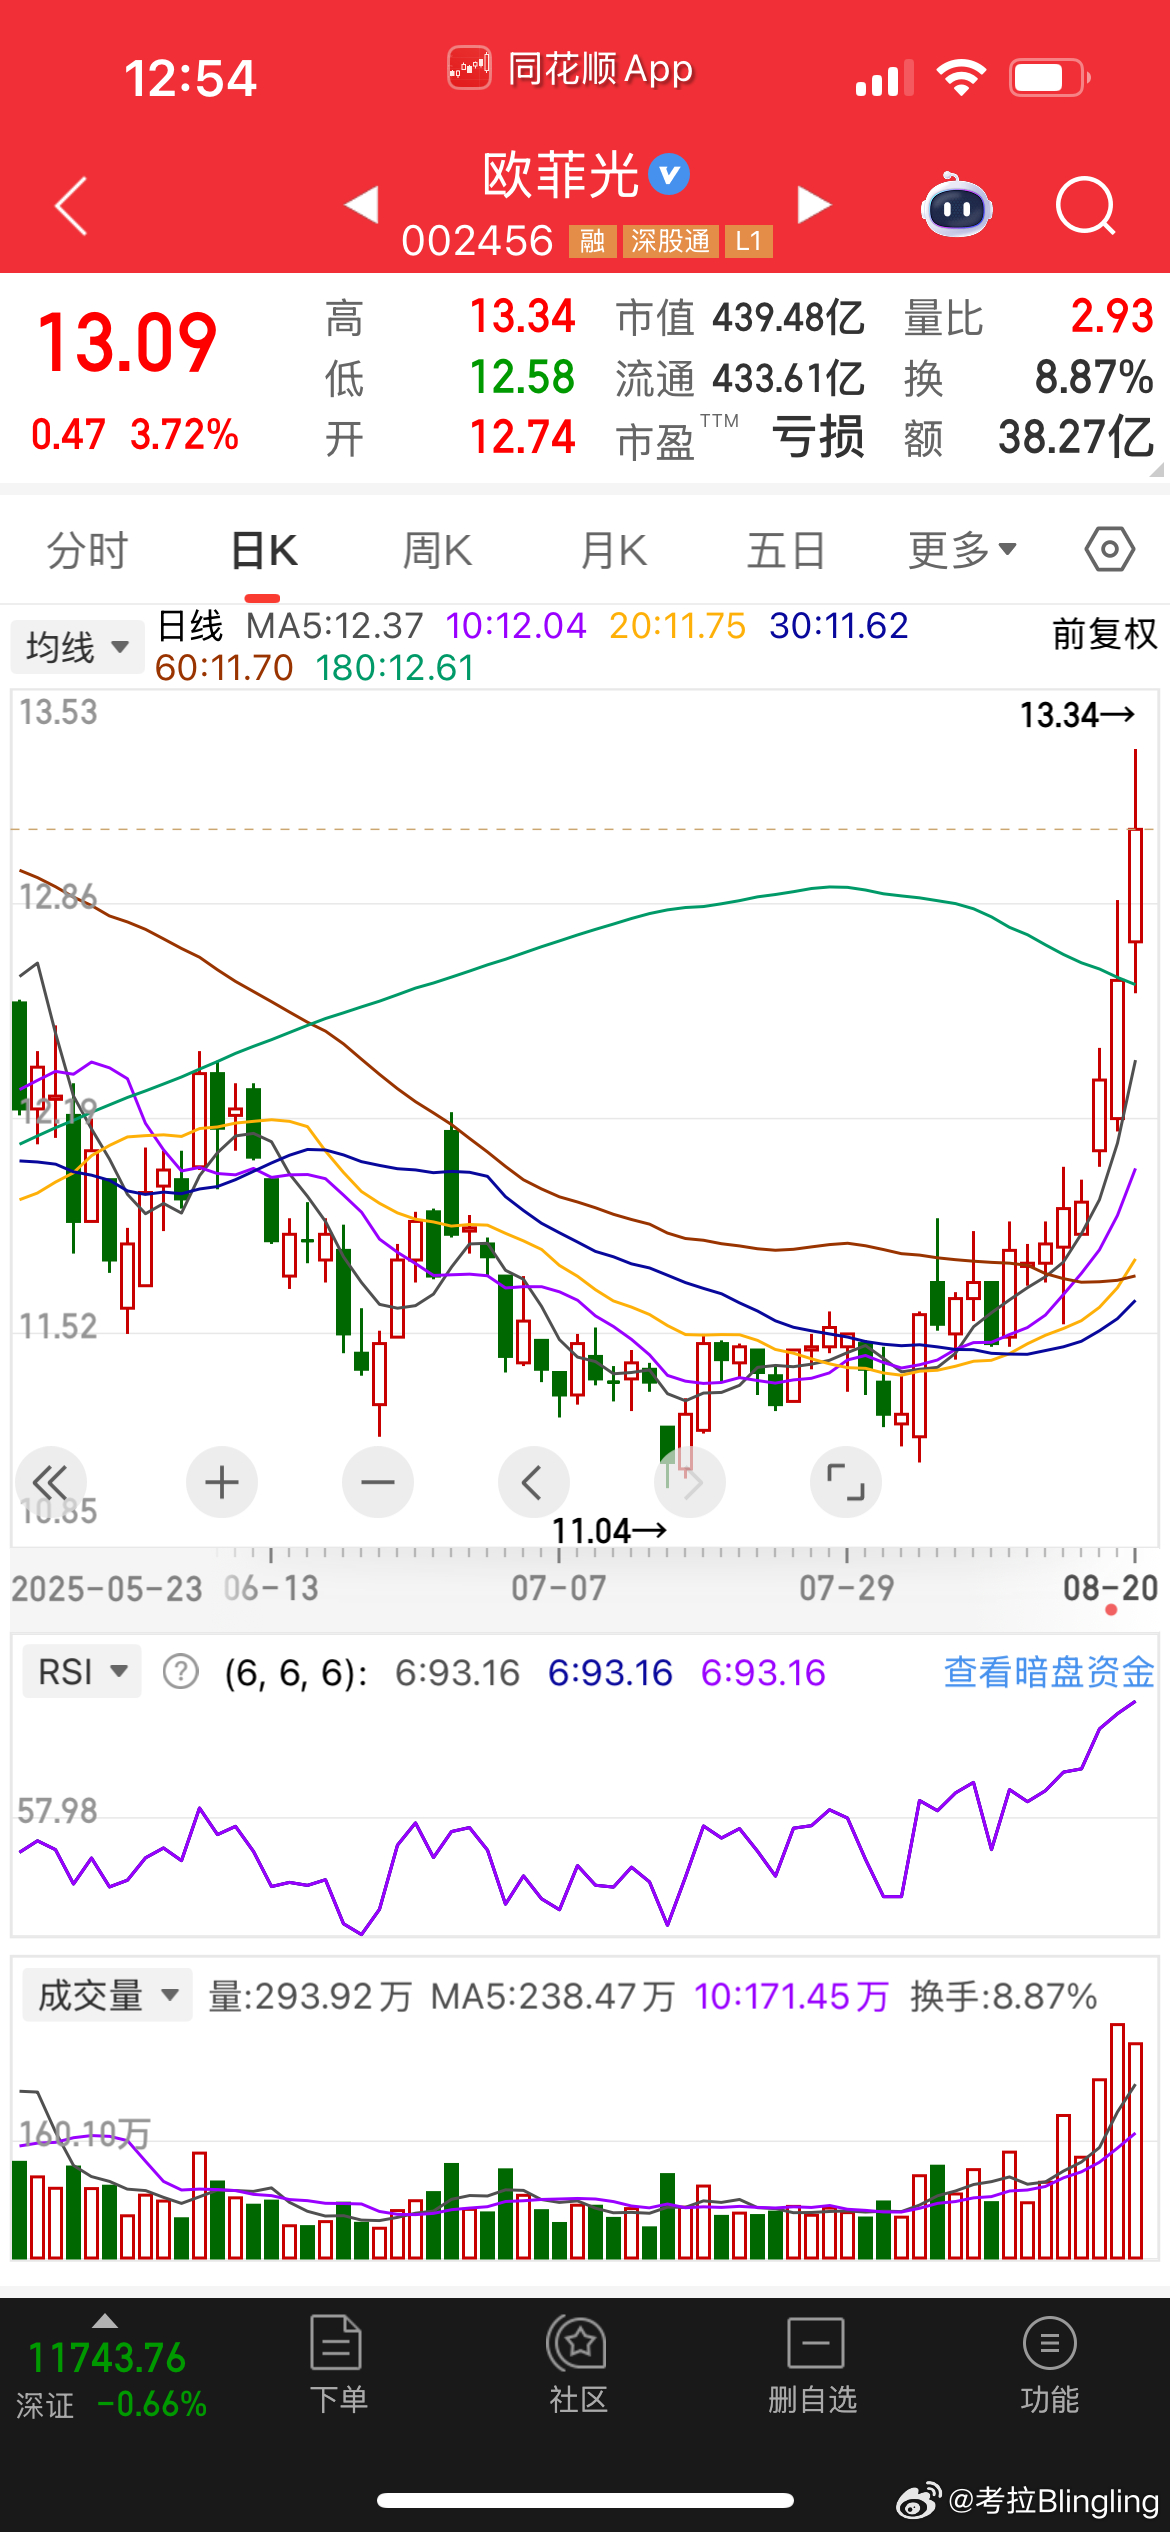The width and height of the screenshot is (1170, 2532).
Task: Tap the MA5:12.37 legend value
Action: coord(334,626)
